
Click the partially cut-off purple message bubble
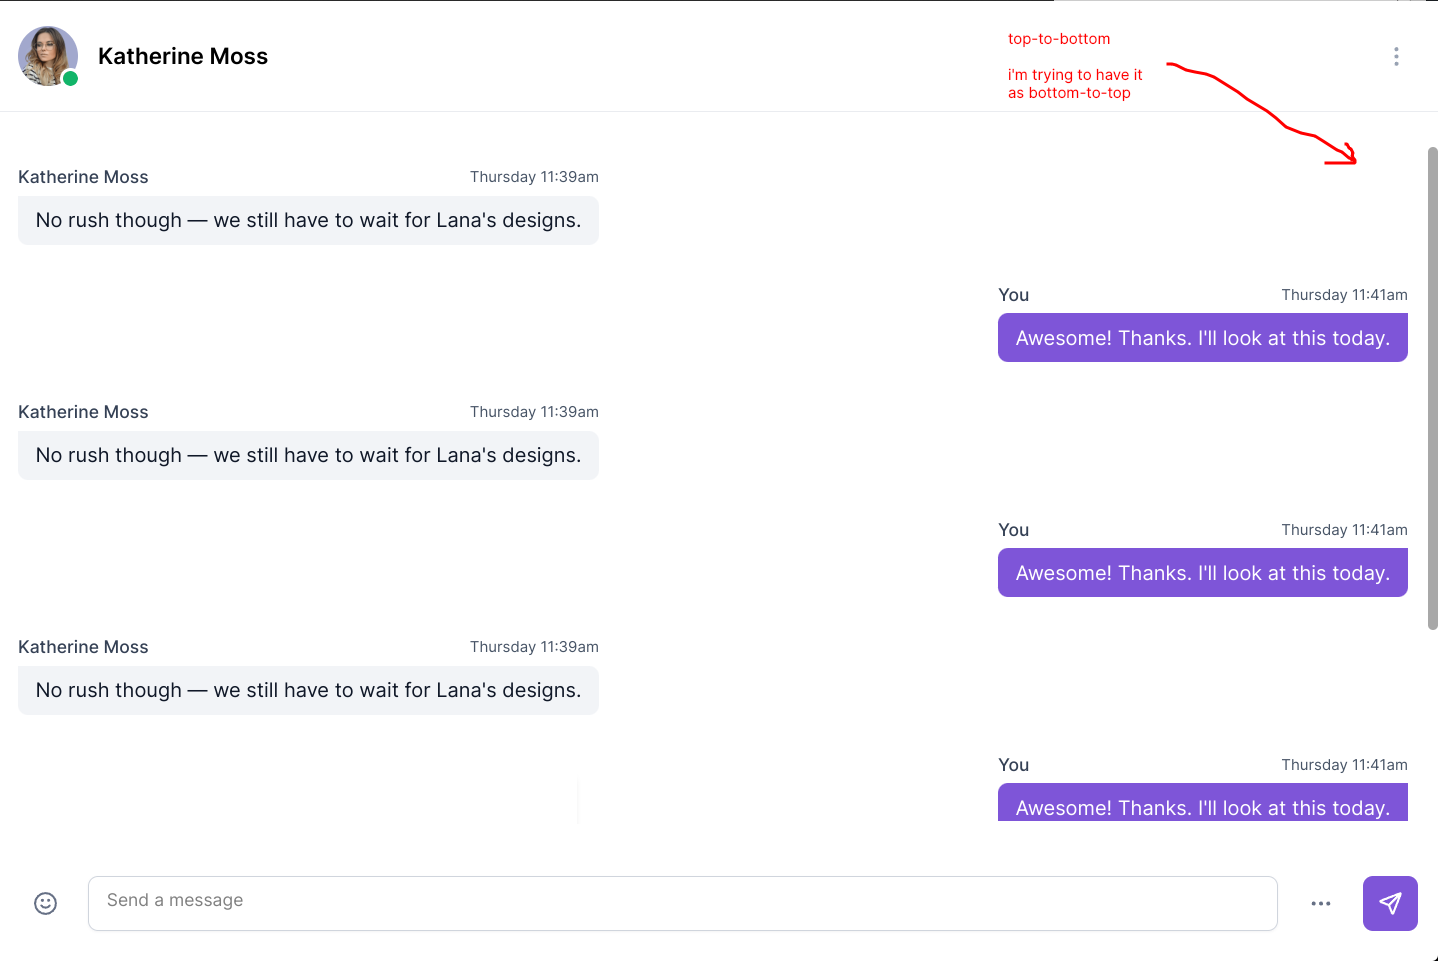(1202, 803)
